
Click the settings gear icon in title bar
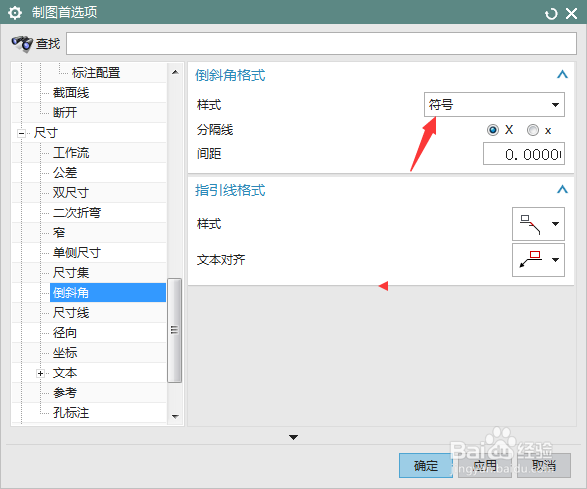[x=15, y=13]
